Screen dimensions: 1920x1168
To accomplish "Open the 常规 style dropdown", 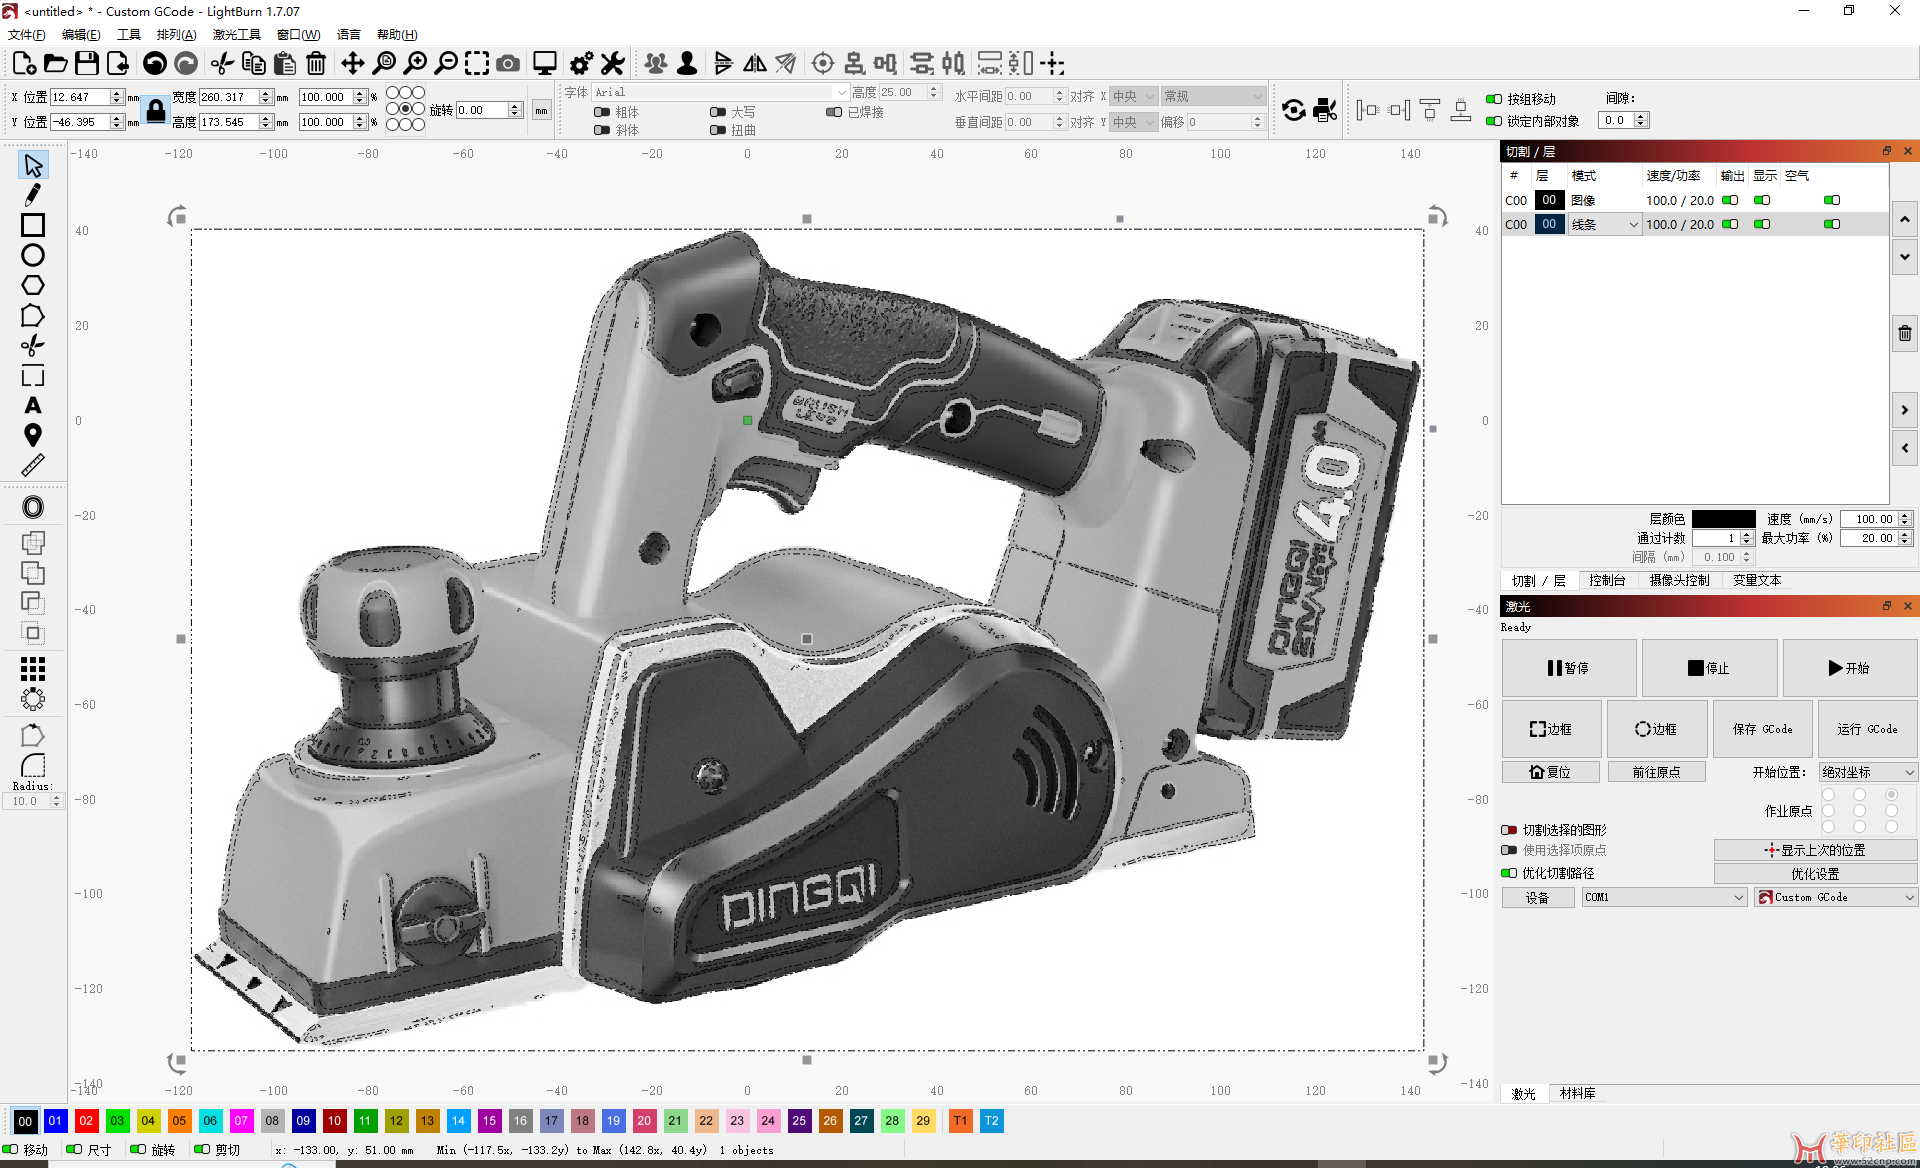I will (1214, 96).
